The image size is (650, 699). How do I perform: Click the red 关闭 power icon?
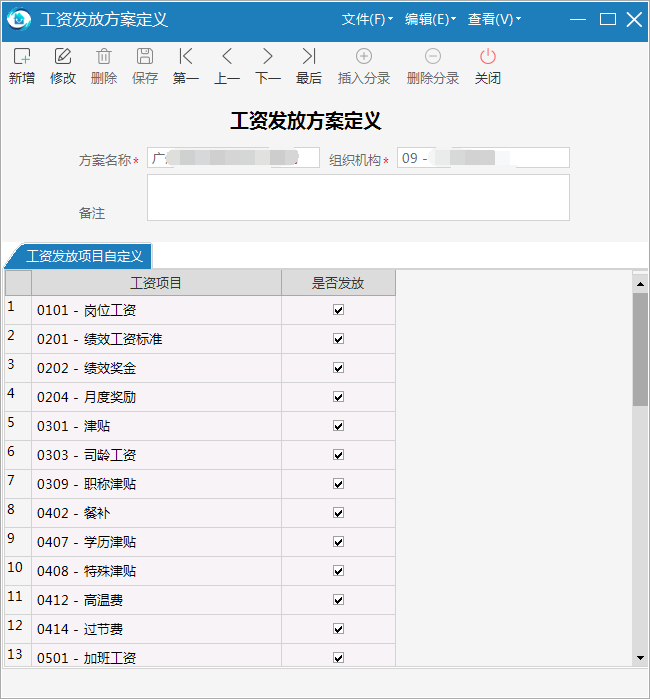coord(488,57)
